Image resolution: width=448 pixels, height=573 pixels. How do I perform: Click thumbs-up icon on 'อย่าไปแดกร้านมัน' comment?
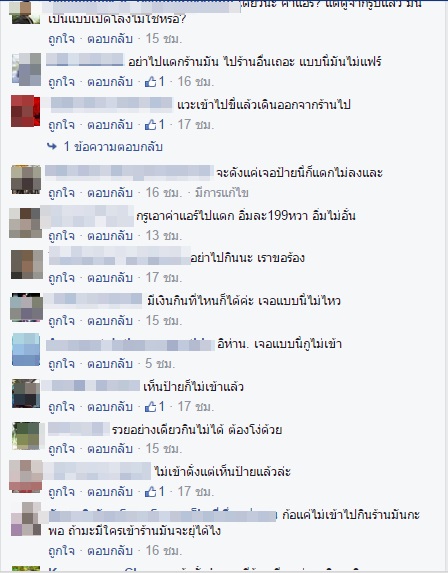(x=150, y=81)
